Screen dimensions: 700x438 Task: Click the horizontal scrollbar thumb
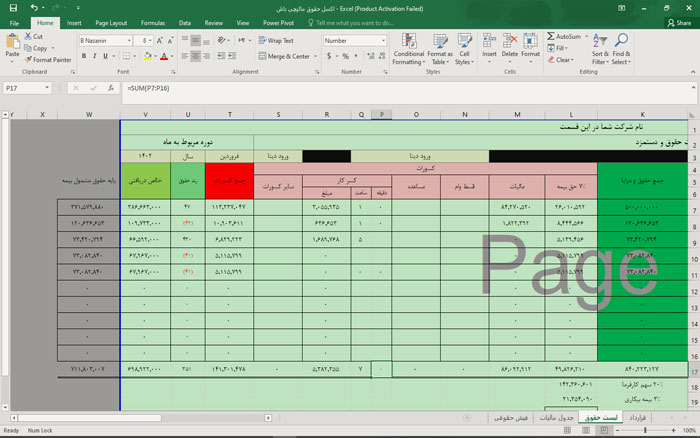coord(89,418)
